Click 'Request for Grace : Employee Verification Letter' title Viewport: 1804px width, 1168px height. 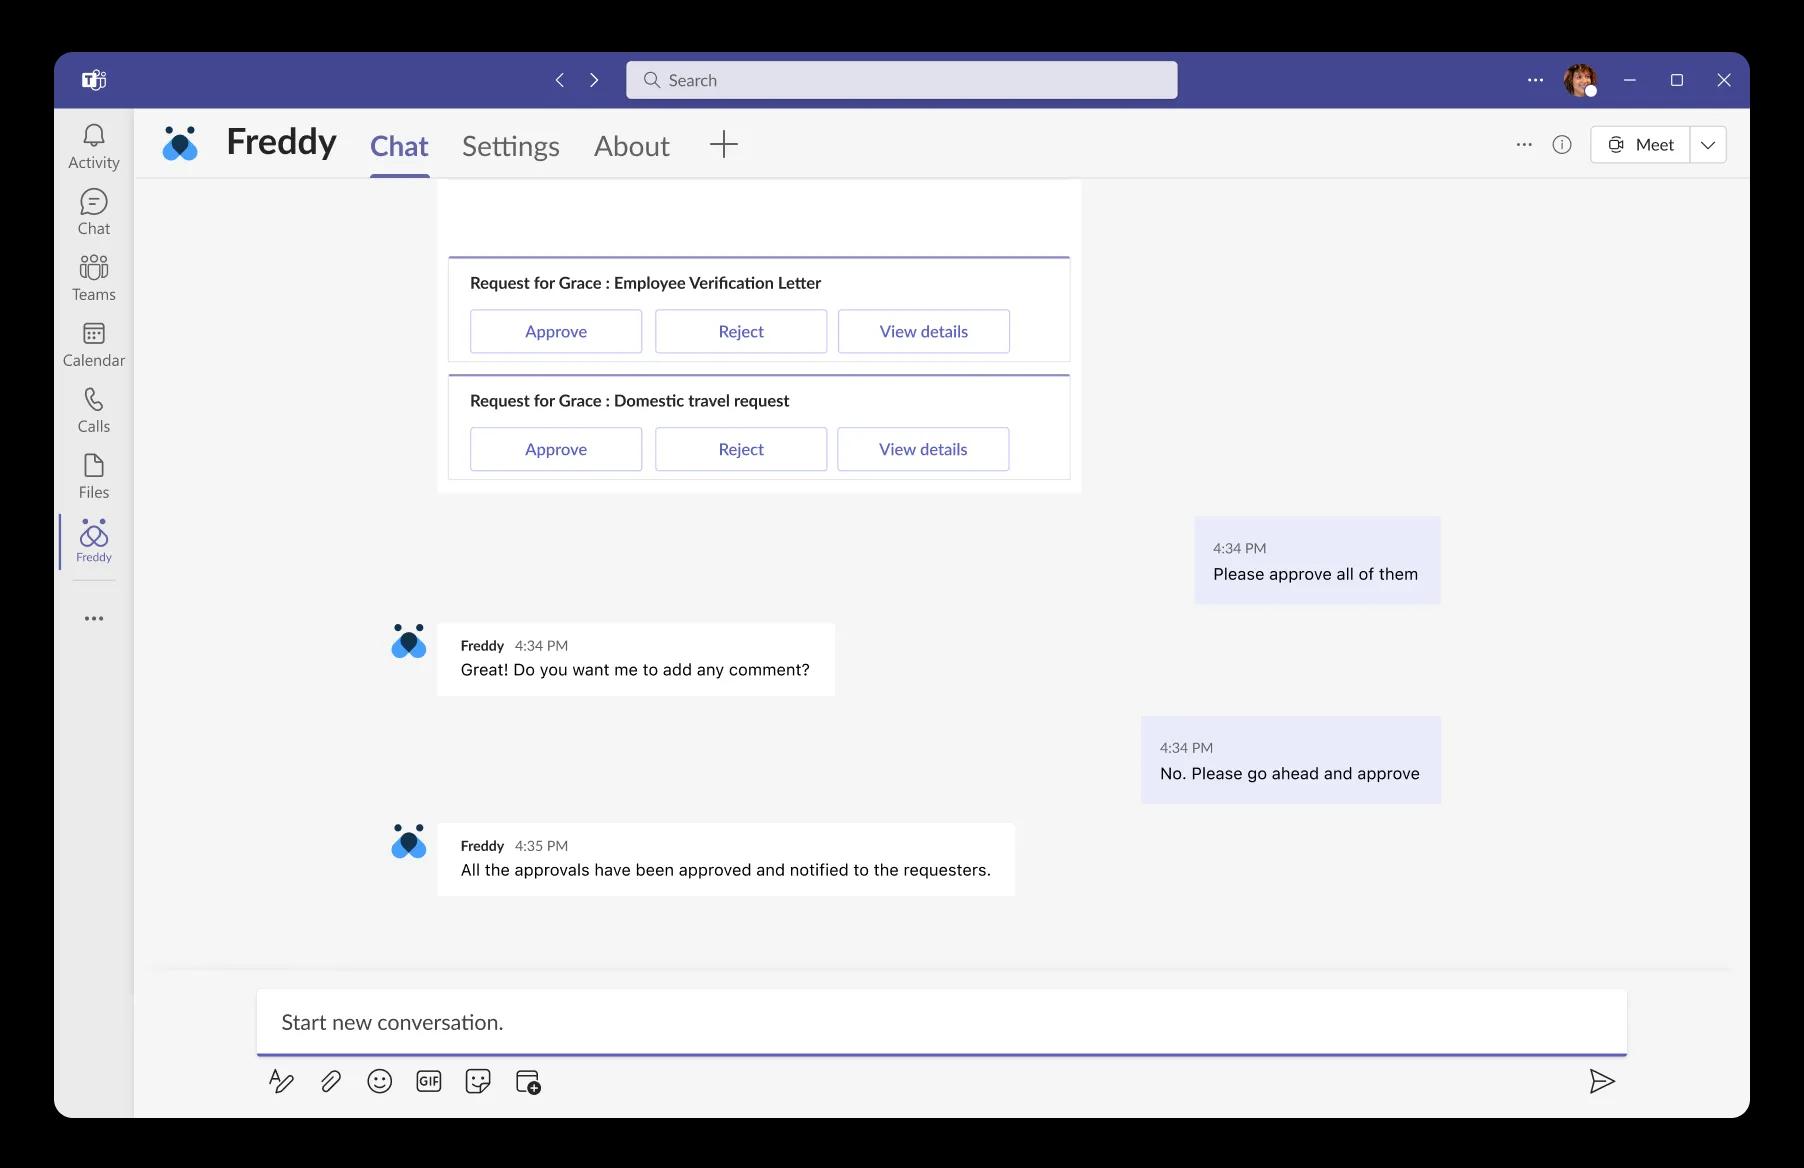[645, 283]
